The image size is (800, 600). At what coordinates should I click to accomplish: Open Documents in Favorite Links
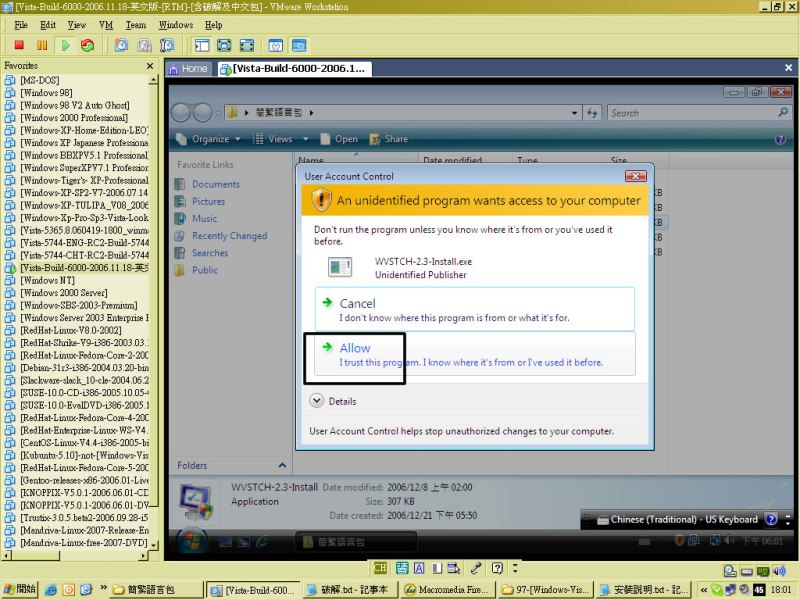coord(216,184)
